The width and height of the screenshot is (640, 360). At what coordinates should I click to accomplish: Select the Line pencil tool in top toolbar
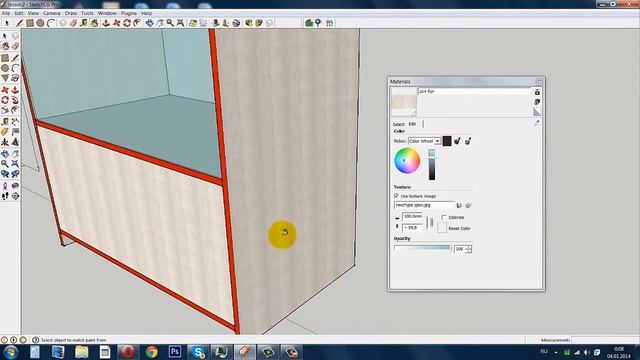[19, 23]
